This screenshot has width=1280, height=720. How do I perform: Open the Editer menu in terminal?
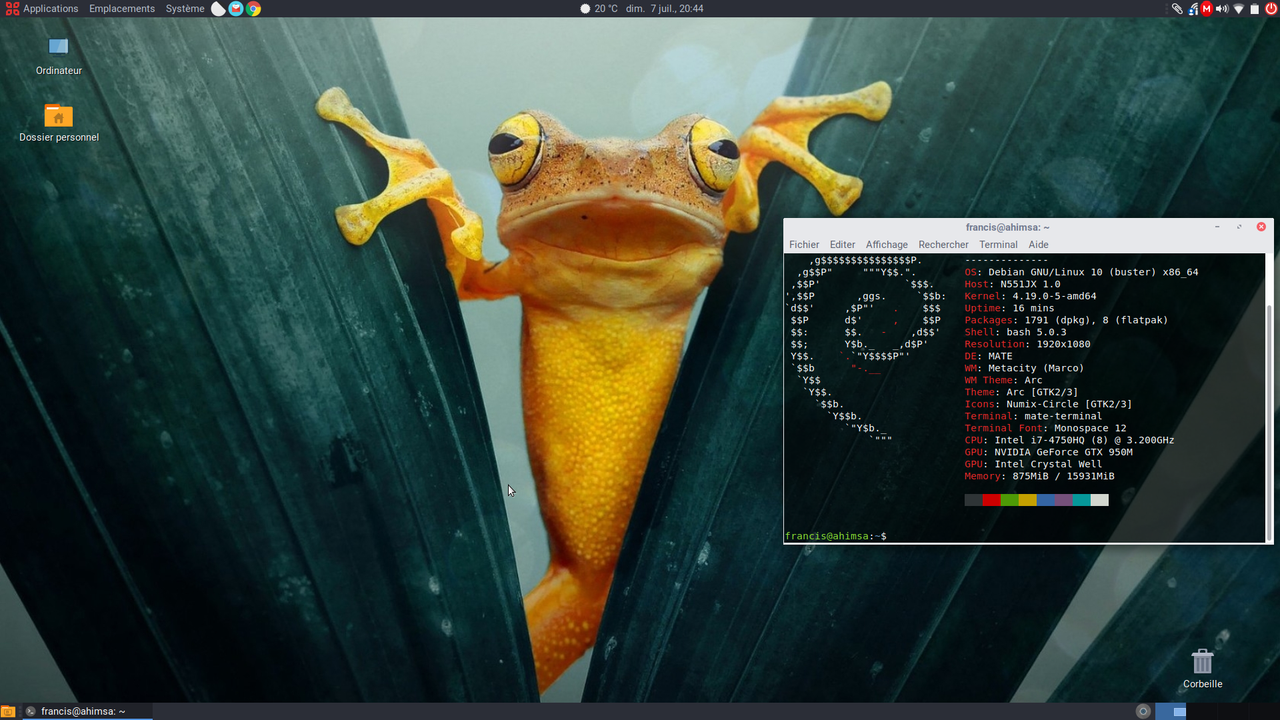point(843,244)
